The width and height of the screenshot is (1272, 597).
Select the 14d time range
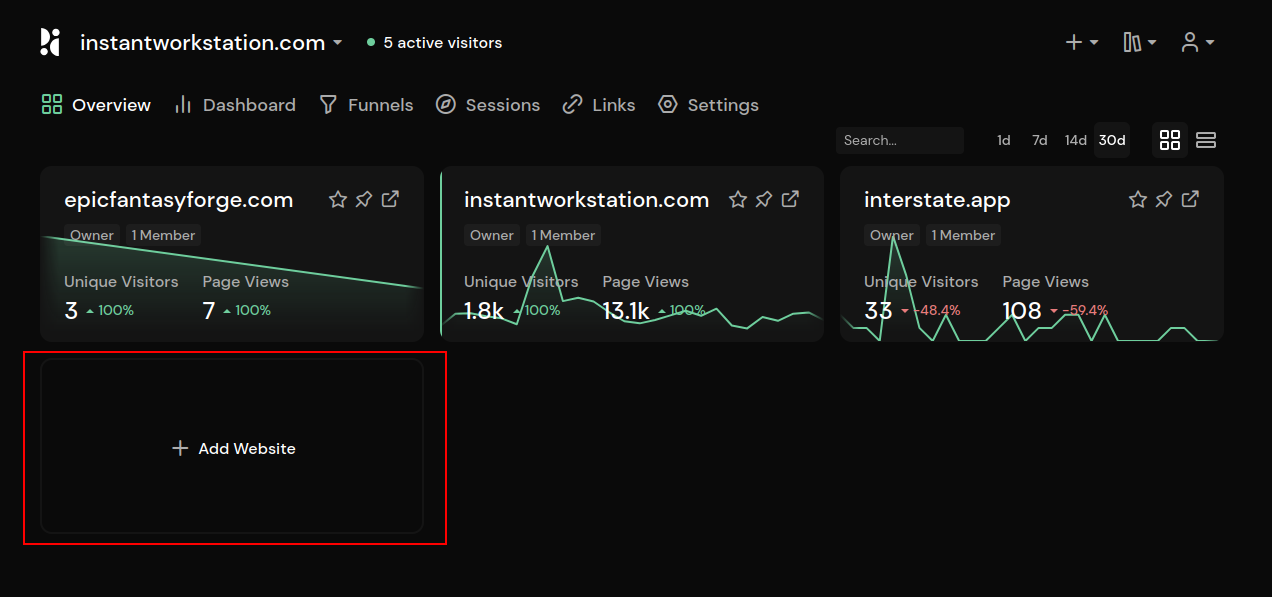[x=1076, y=140]
